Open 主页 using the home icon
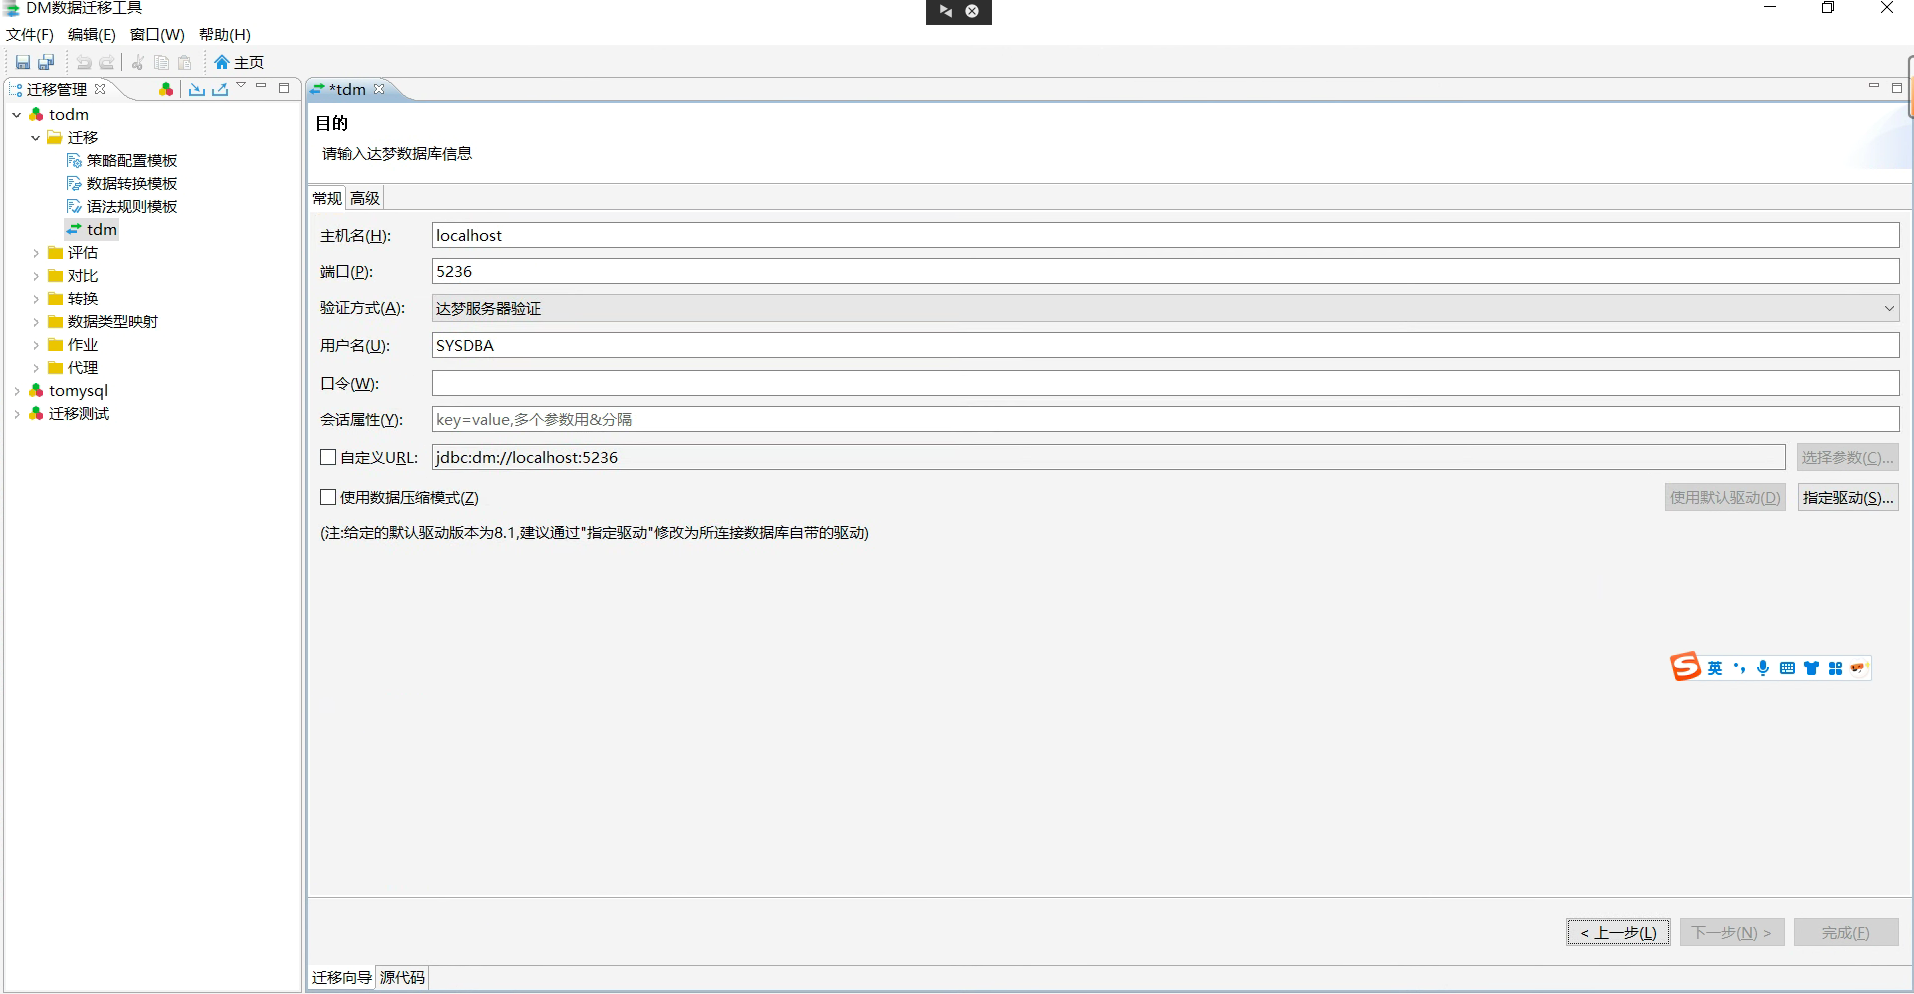 click(x=238, y=62)
